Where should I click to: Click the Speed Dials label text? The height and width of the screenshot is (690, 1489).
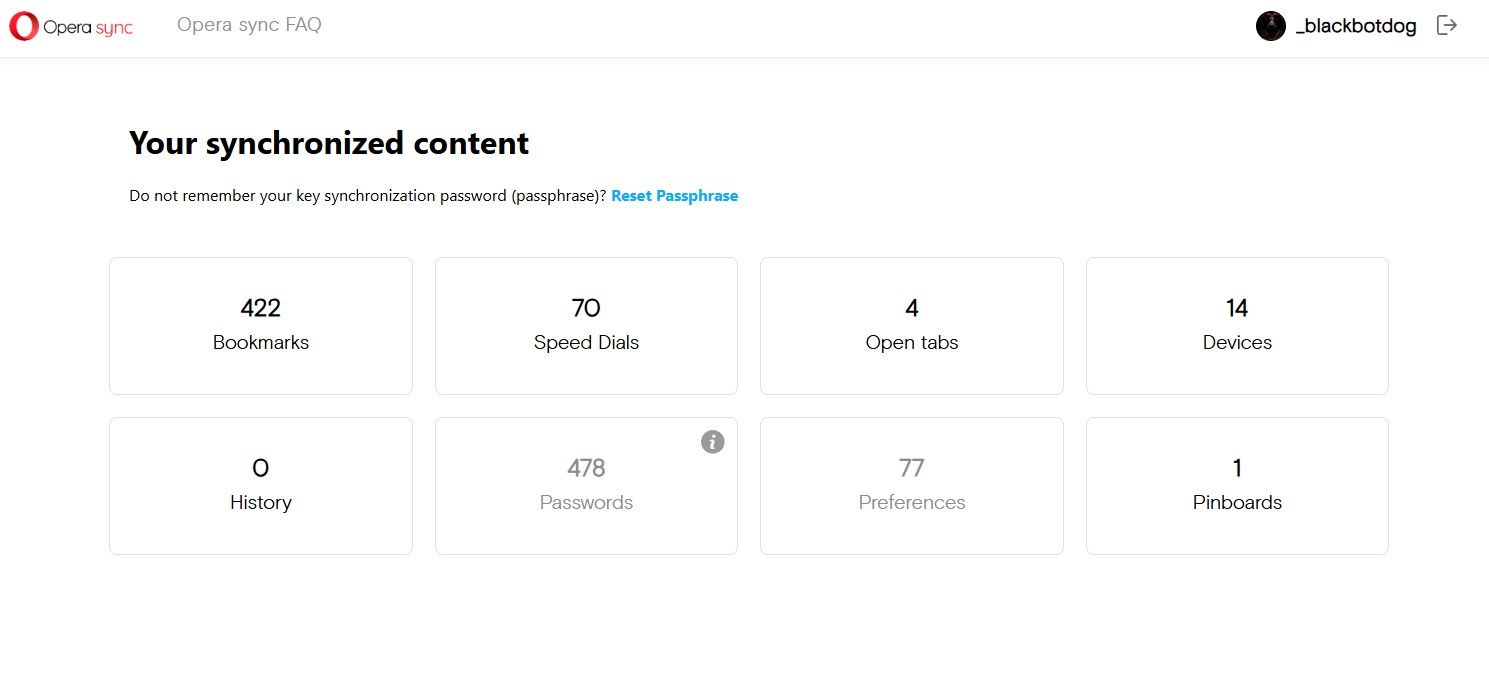tap(586, 342)
